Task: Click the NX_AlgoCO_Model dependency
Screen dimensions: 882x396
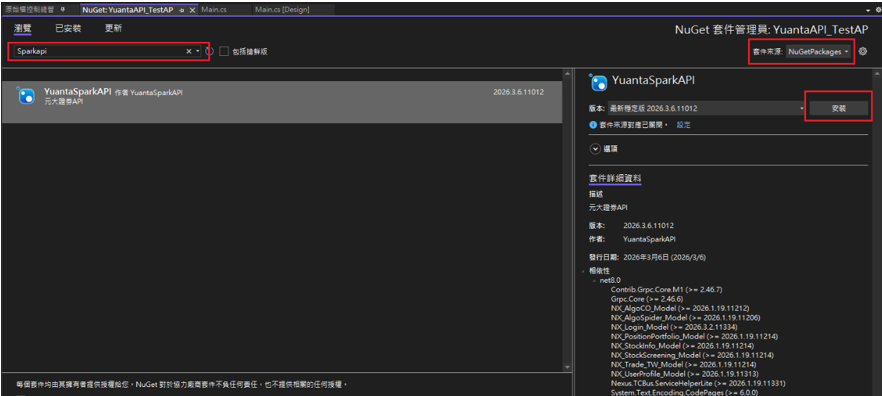Action: 680,308
